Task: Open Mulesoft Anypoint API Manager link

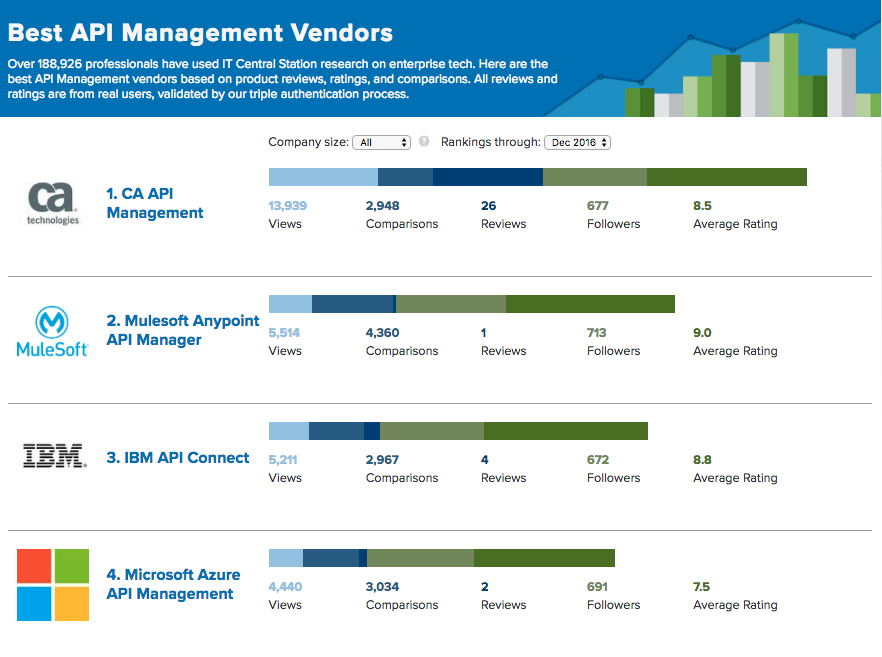Action: click(182, 330)
